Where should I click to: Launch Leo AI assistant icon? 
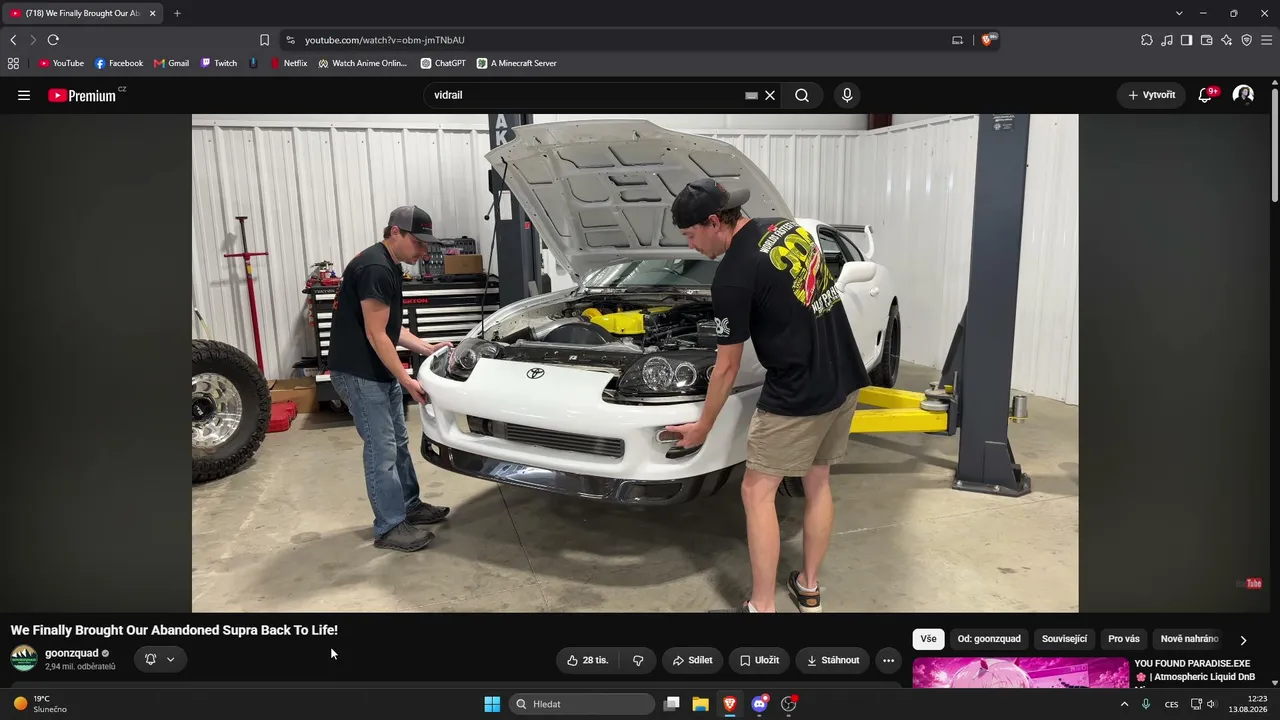1226,40
